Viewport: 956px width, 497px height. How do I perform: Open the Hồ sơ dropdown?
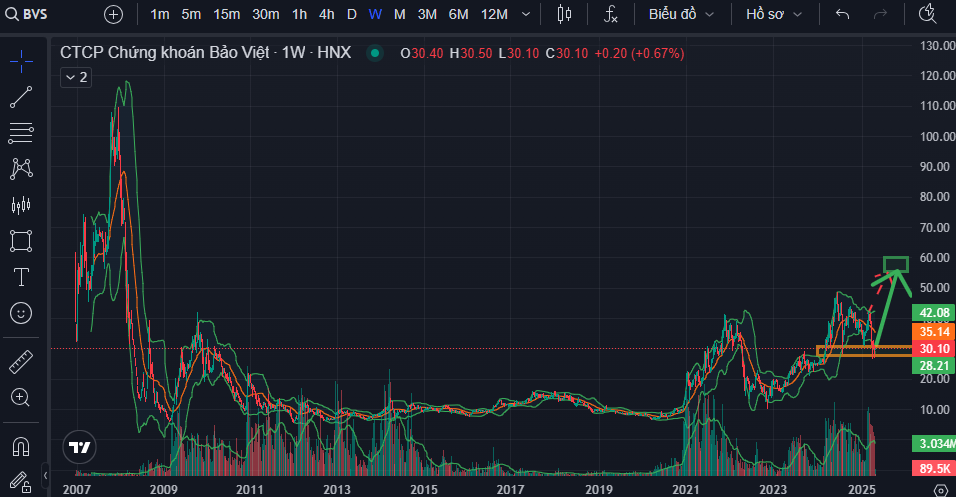(x=774, y=14)
